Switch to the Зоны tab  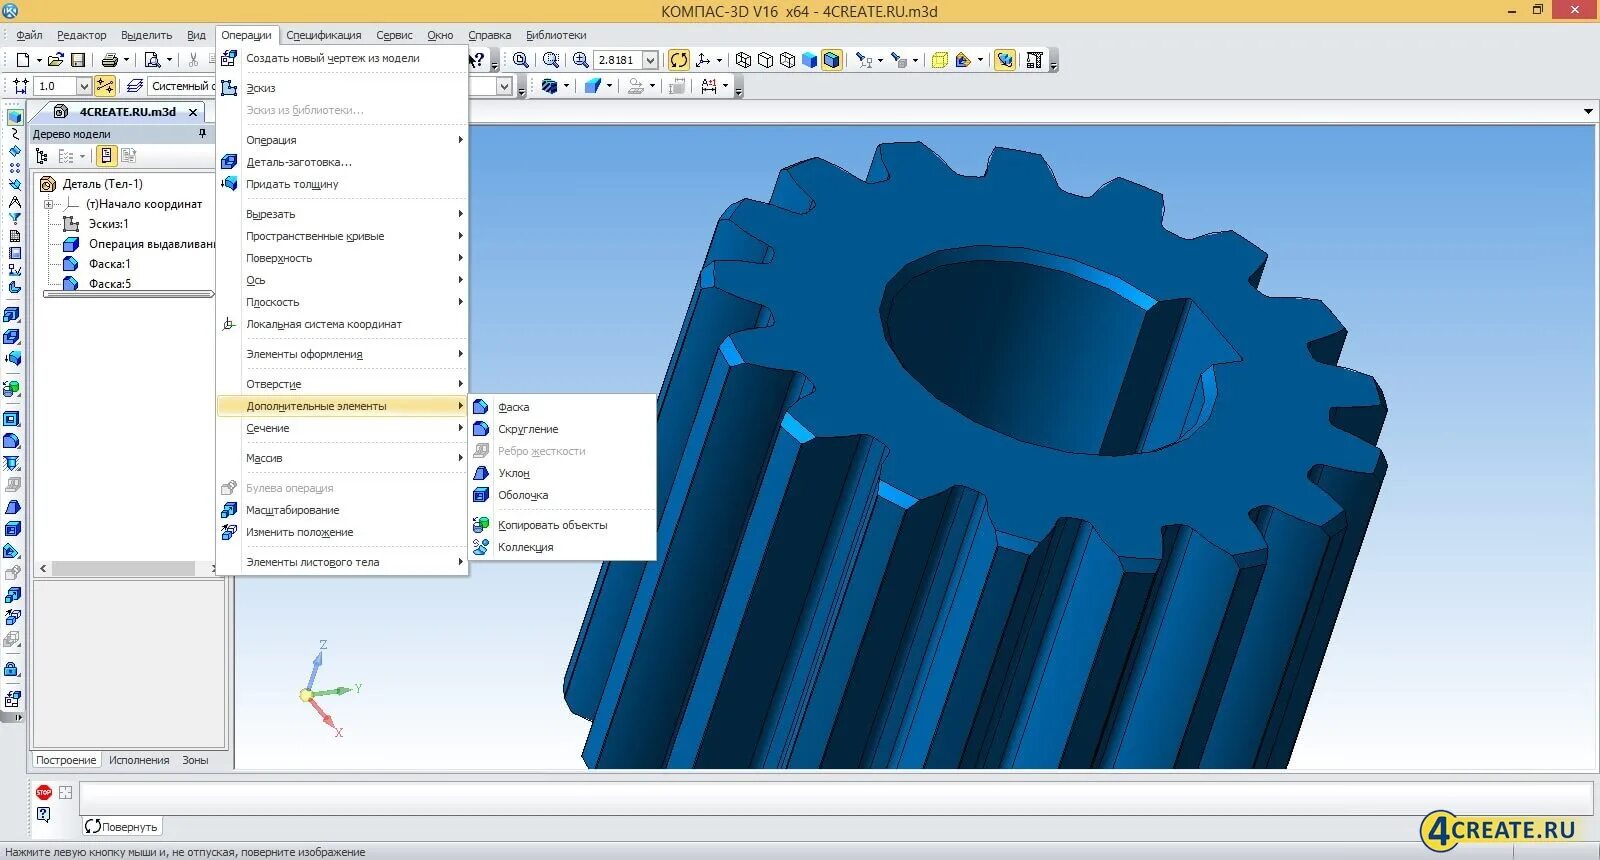(x=195, y=760)
